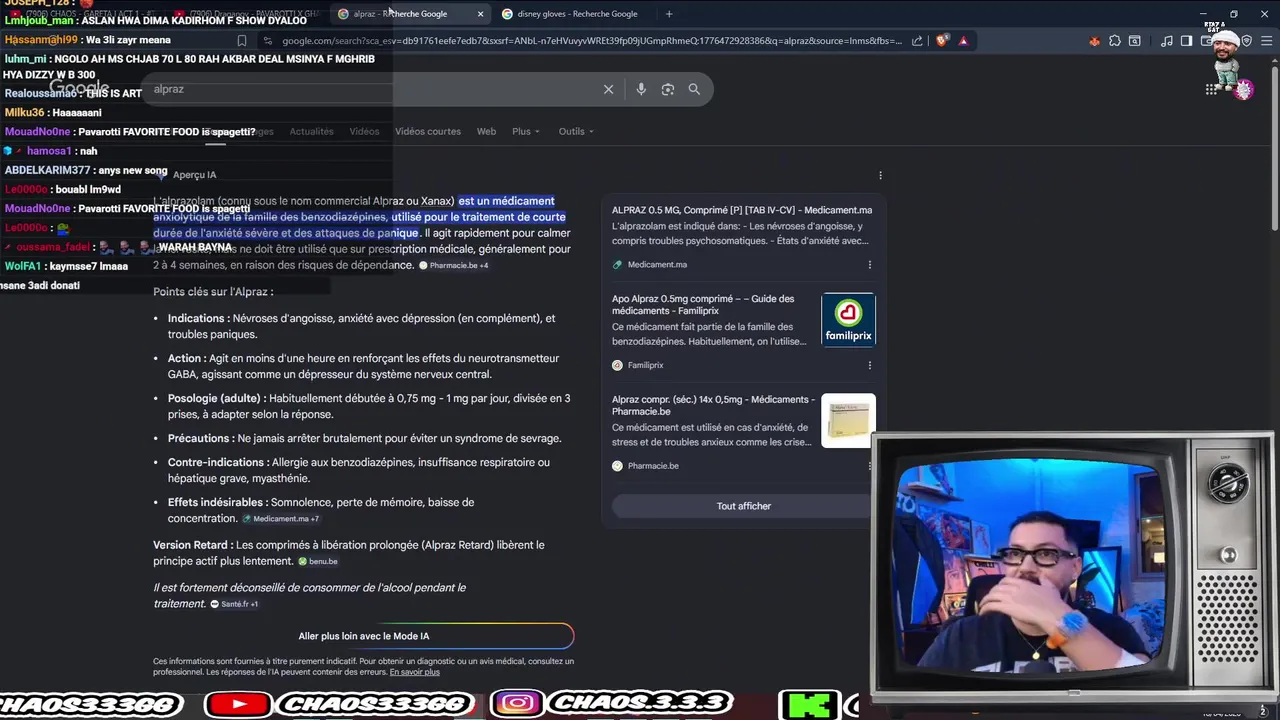Click 'Version Retard' paragraph label
Viewport: 1280px width, 720px height.
193,545
